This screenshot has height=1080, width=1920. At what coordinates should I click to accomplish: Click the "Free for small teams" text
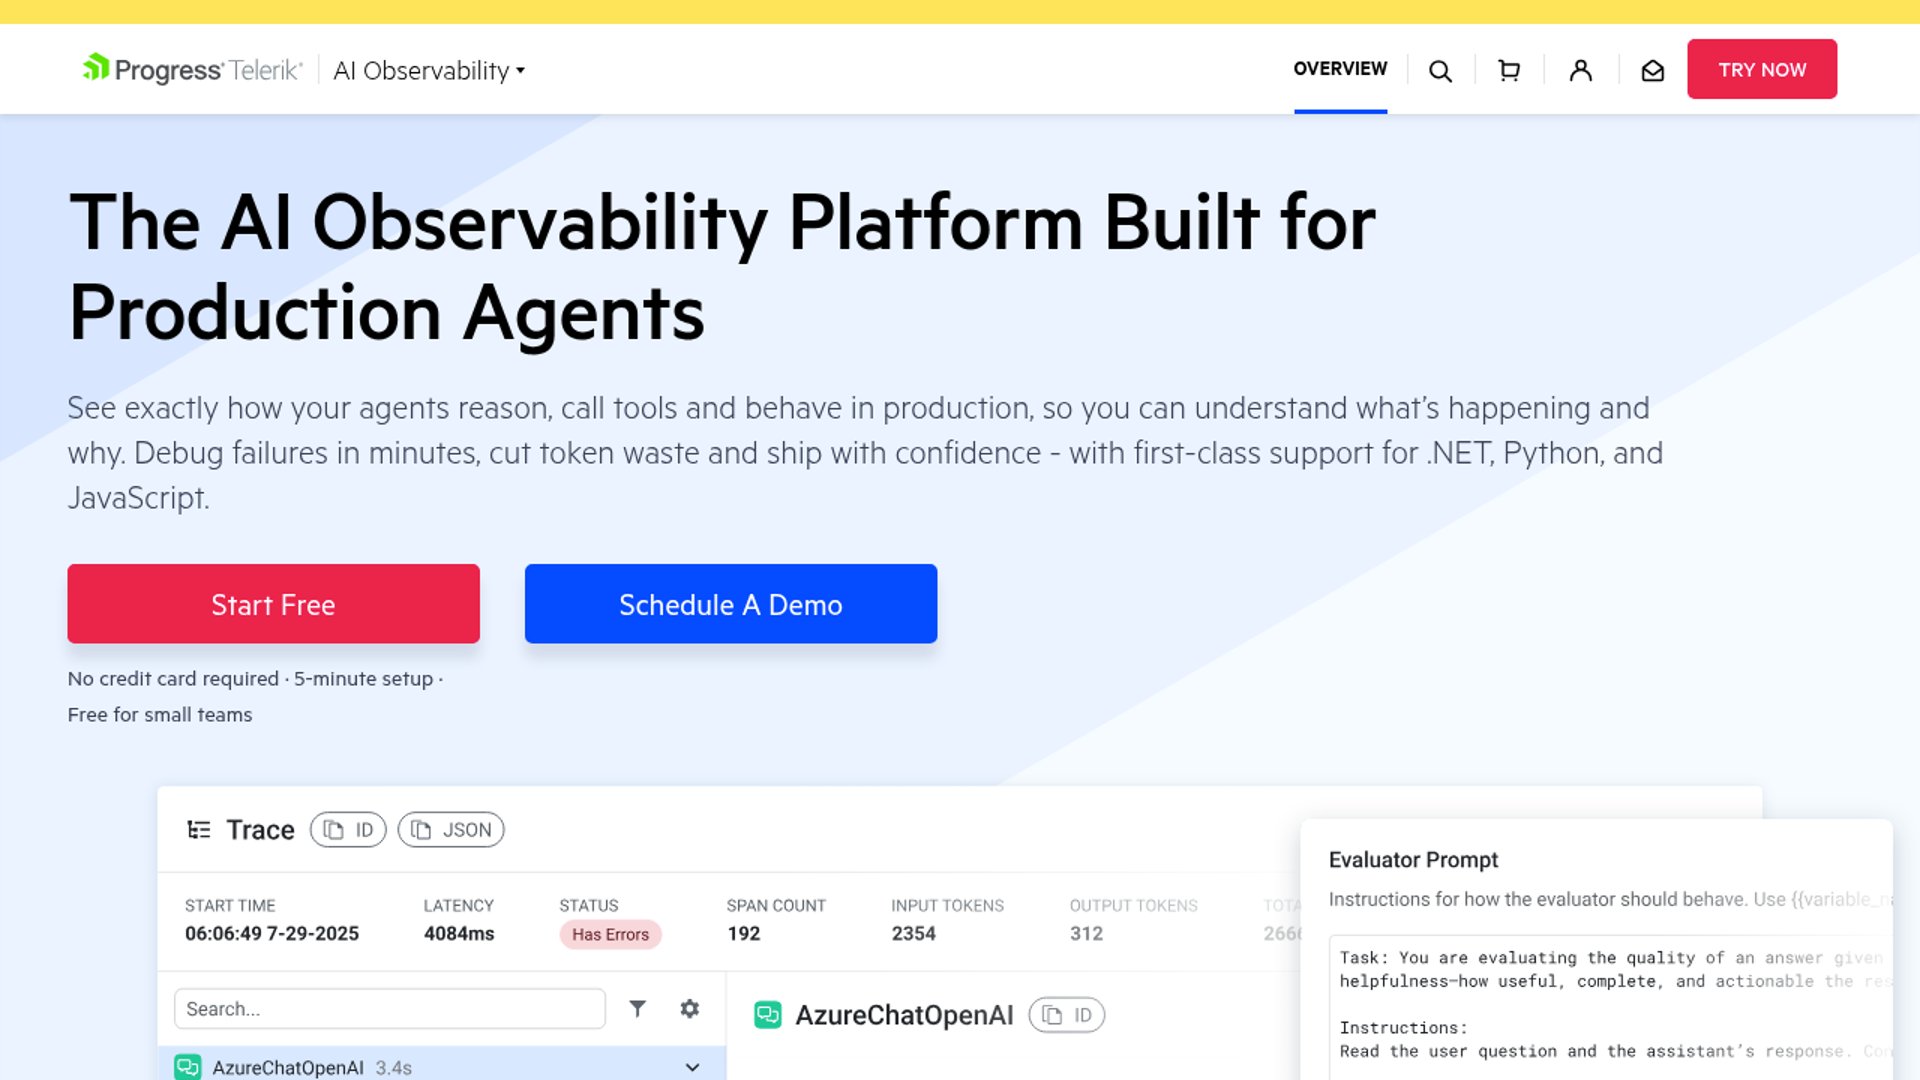(160, 715)
